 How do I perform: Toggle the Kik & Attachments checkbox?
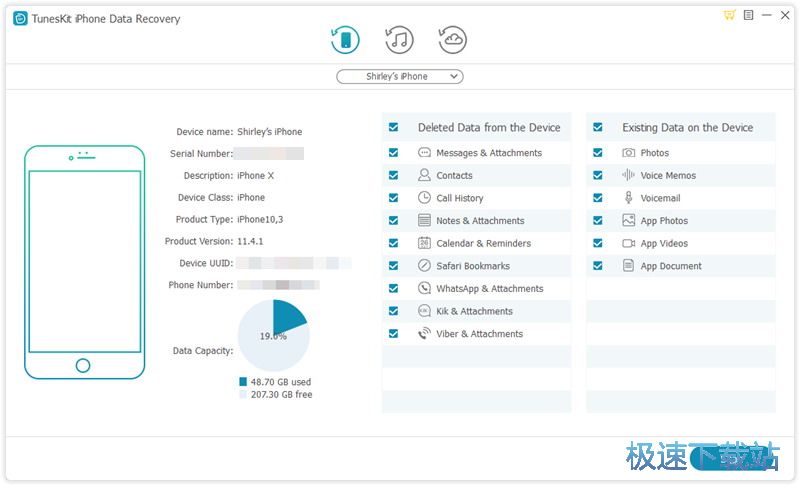pyautogui.click(x=393, y=311)
